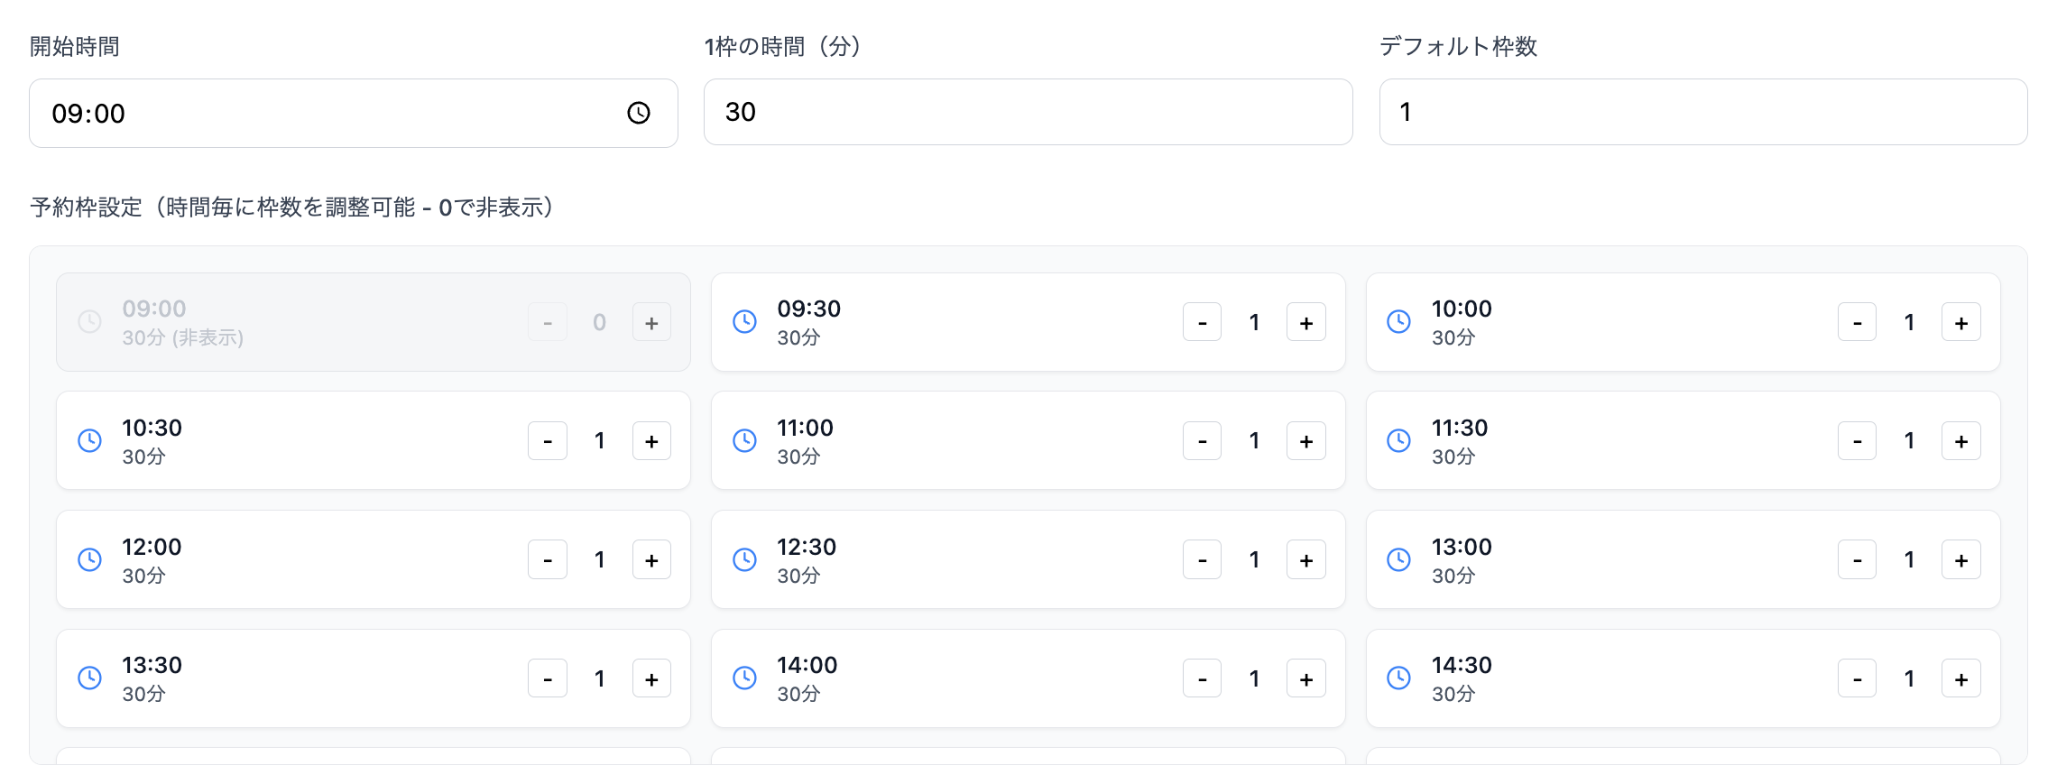2048x781 pixels.
Task: Click the clock icon for the 14:30 slot
Action: tap(1399, 679)
